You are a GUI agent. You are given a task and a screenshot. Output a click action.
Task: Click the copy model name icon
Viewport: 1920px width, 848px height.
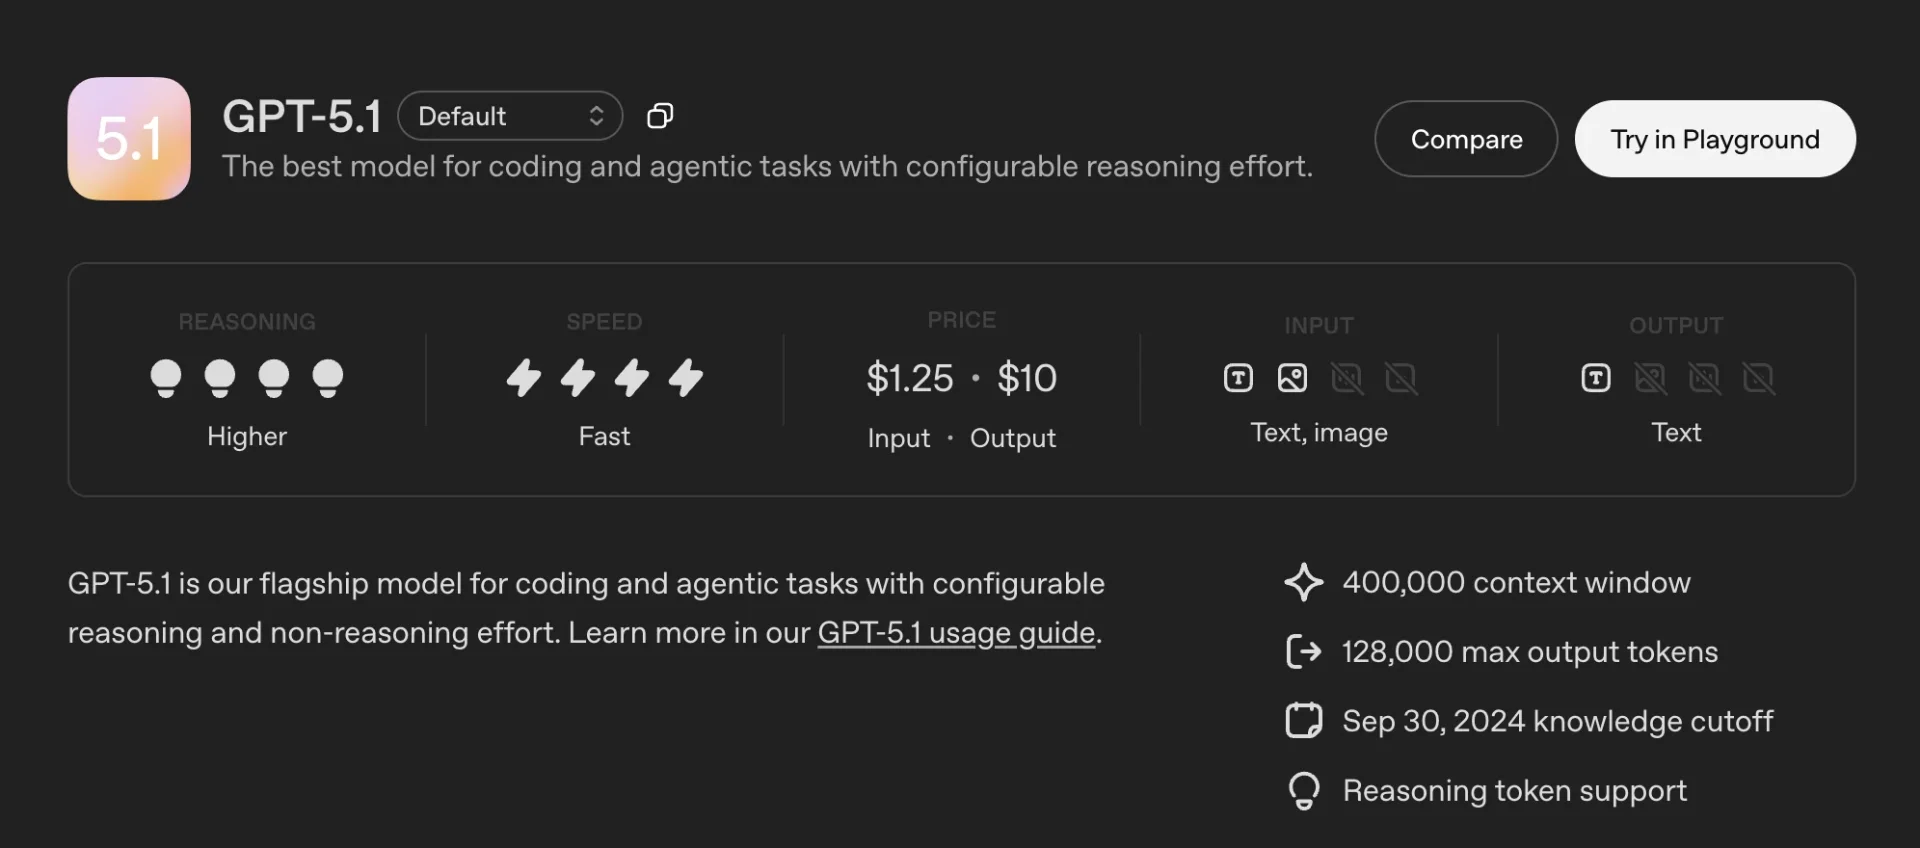[660, 115]
